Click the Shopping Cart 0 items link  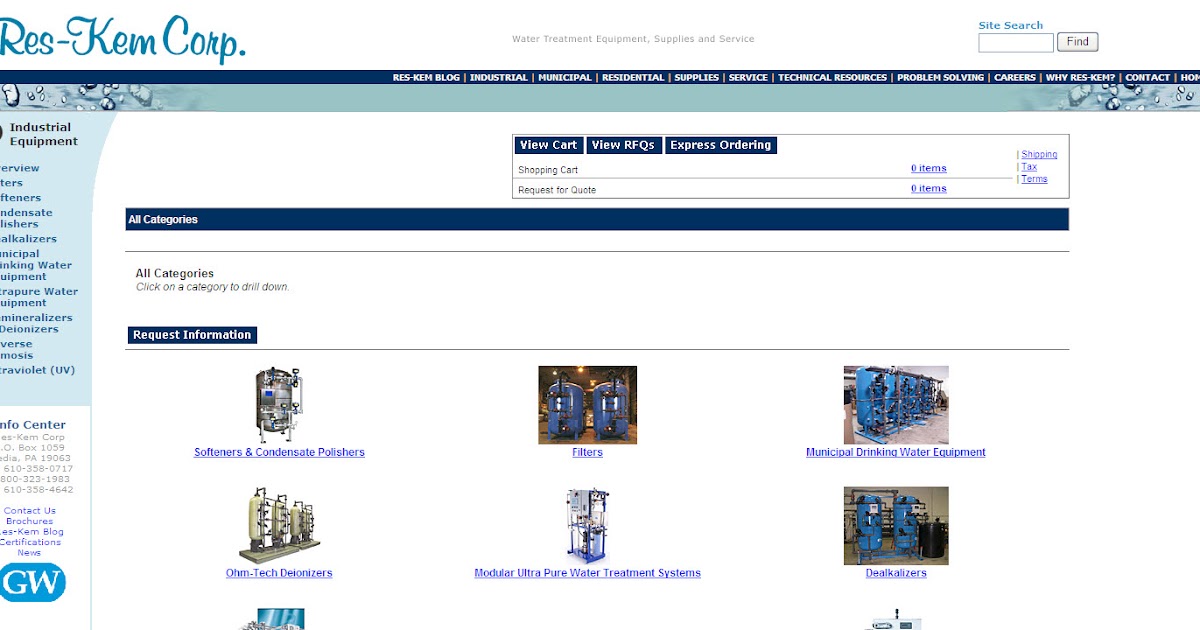click(x=928, y=167)
